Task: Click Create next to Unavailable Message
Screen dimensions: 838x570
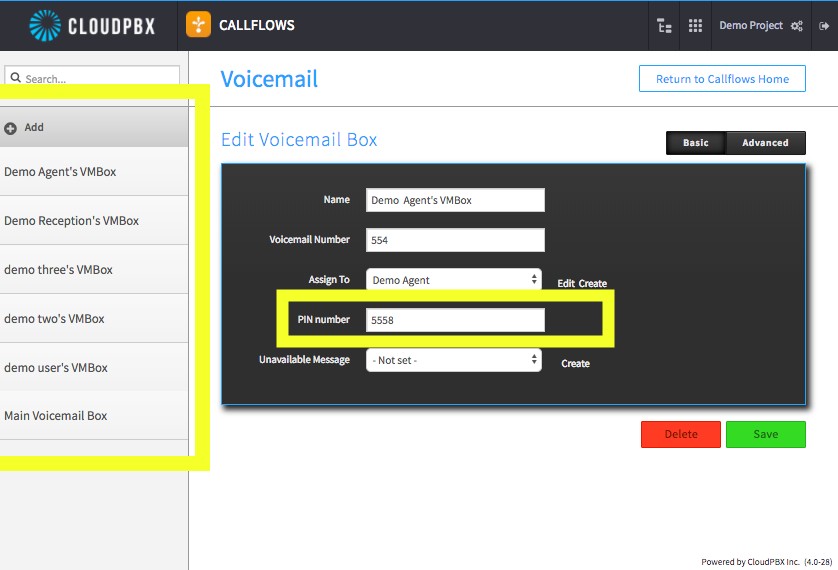Action: click(x=576, y=363)
